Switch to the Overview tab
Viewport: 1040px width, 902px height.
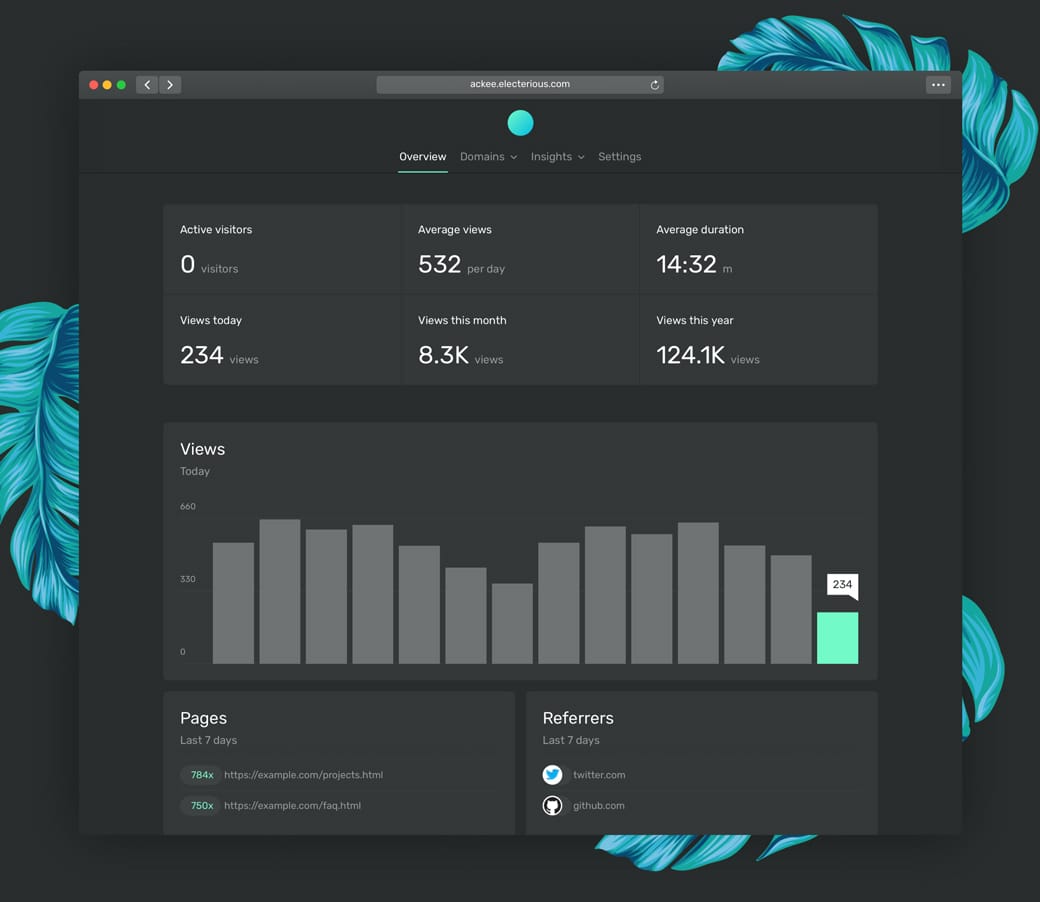point(422,157)
